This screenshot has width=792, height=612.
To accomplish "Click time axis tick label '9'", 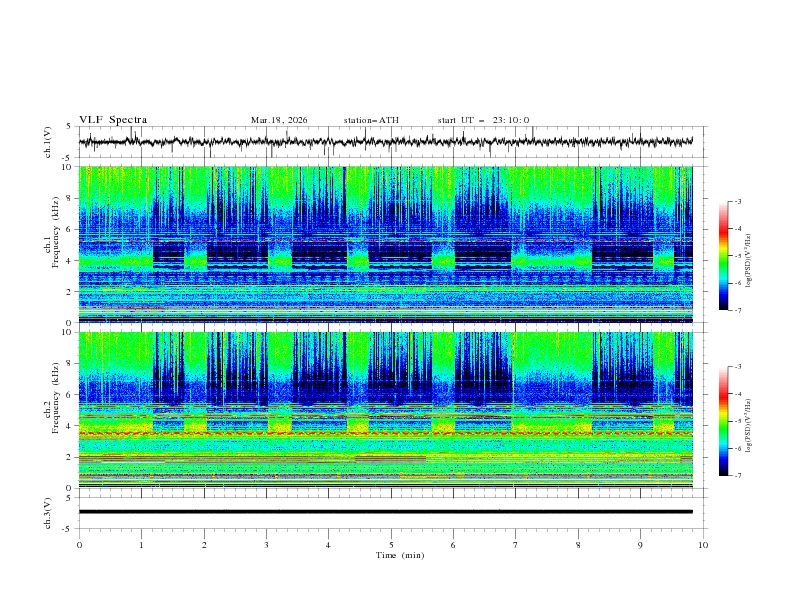I will coord(640,545).
